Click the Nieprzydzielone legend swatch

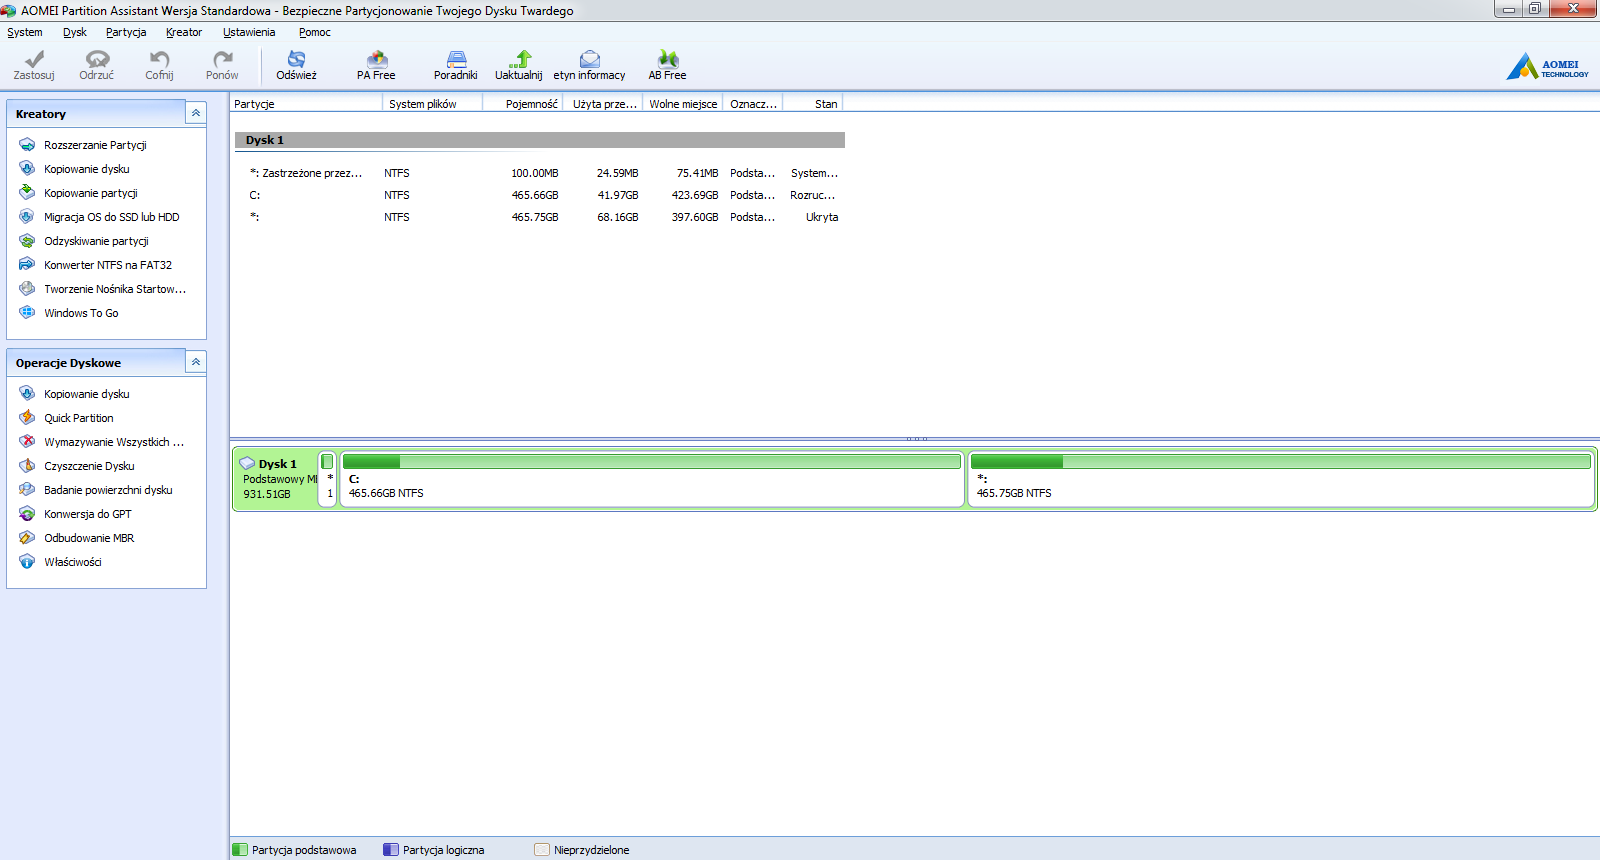click(x=542, y=850)
